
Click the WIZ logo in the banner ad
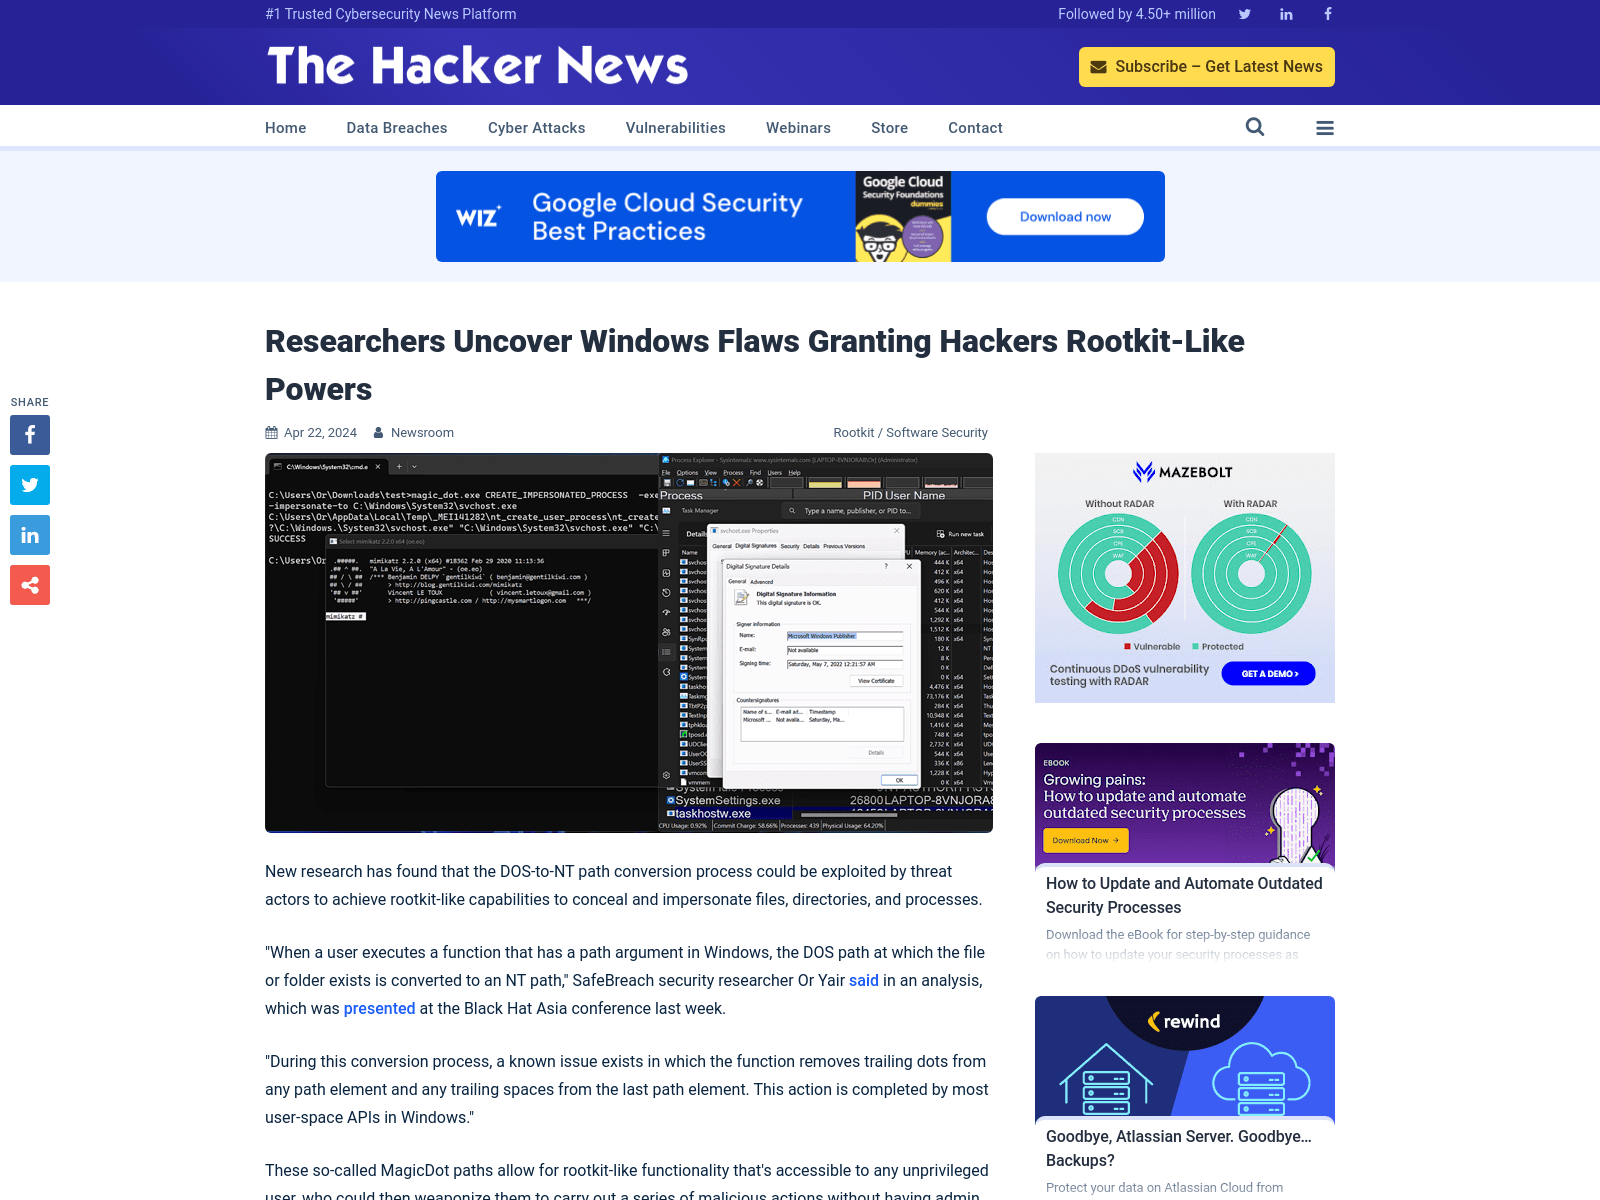(478, 217)
